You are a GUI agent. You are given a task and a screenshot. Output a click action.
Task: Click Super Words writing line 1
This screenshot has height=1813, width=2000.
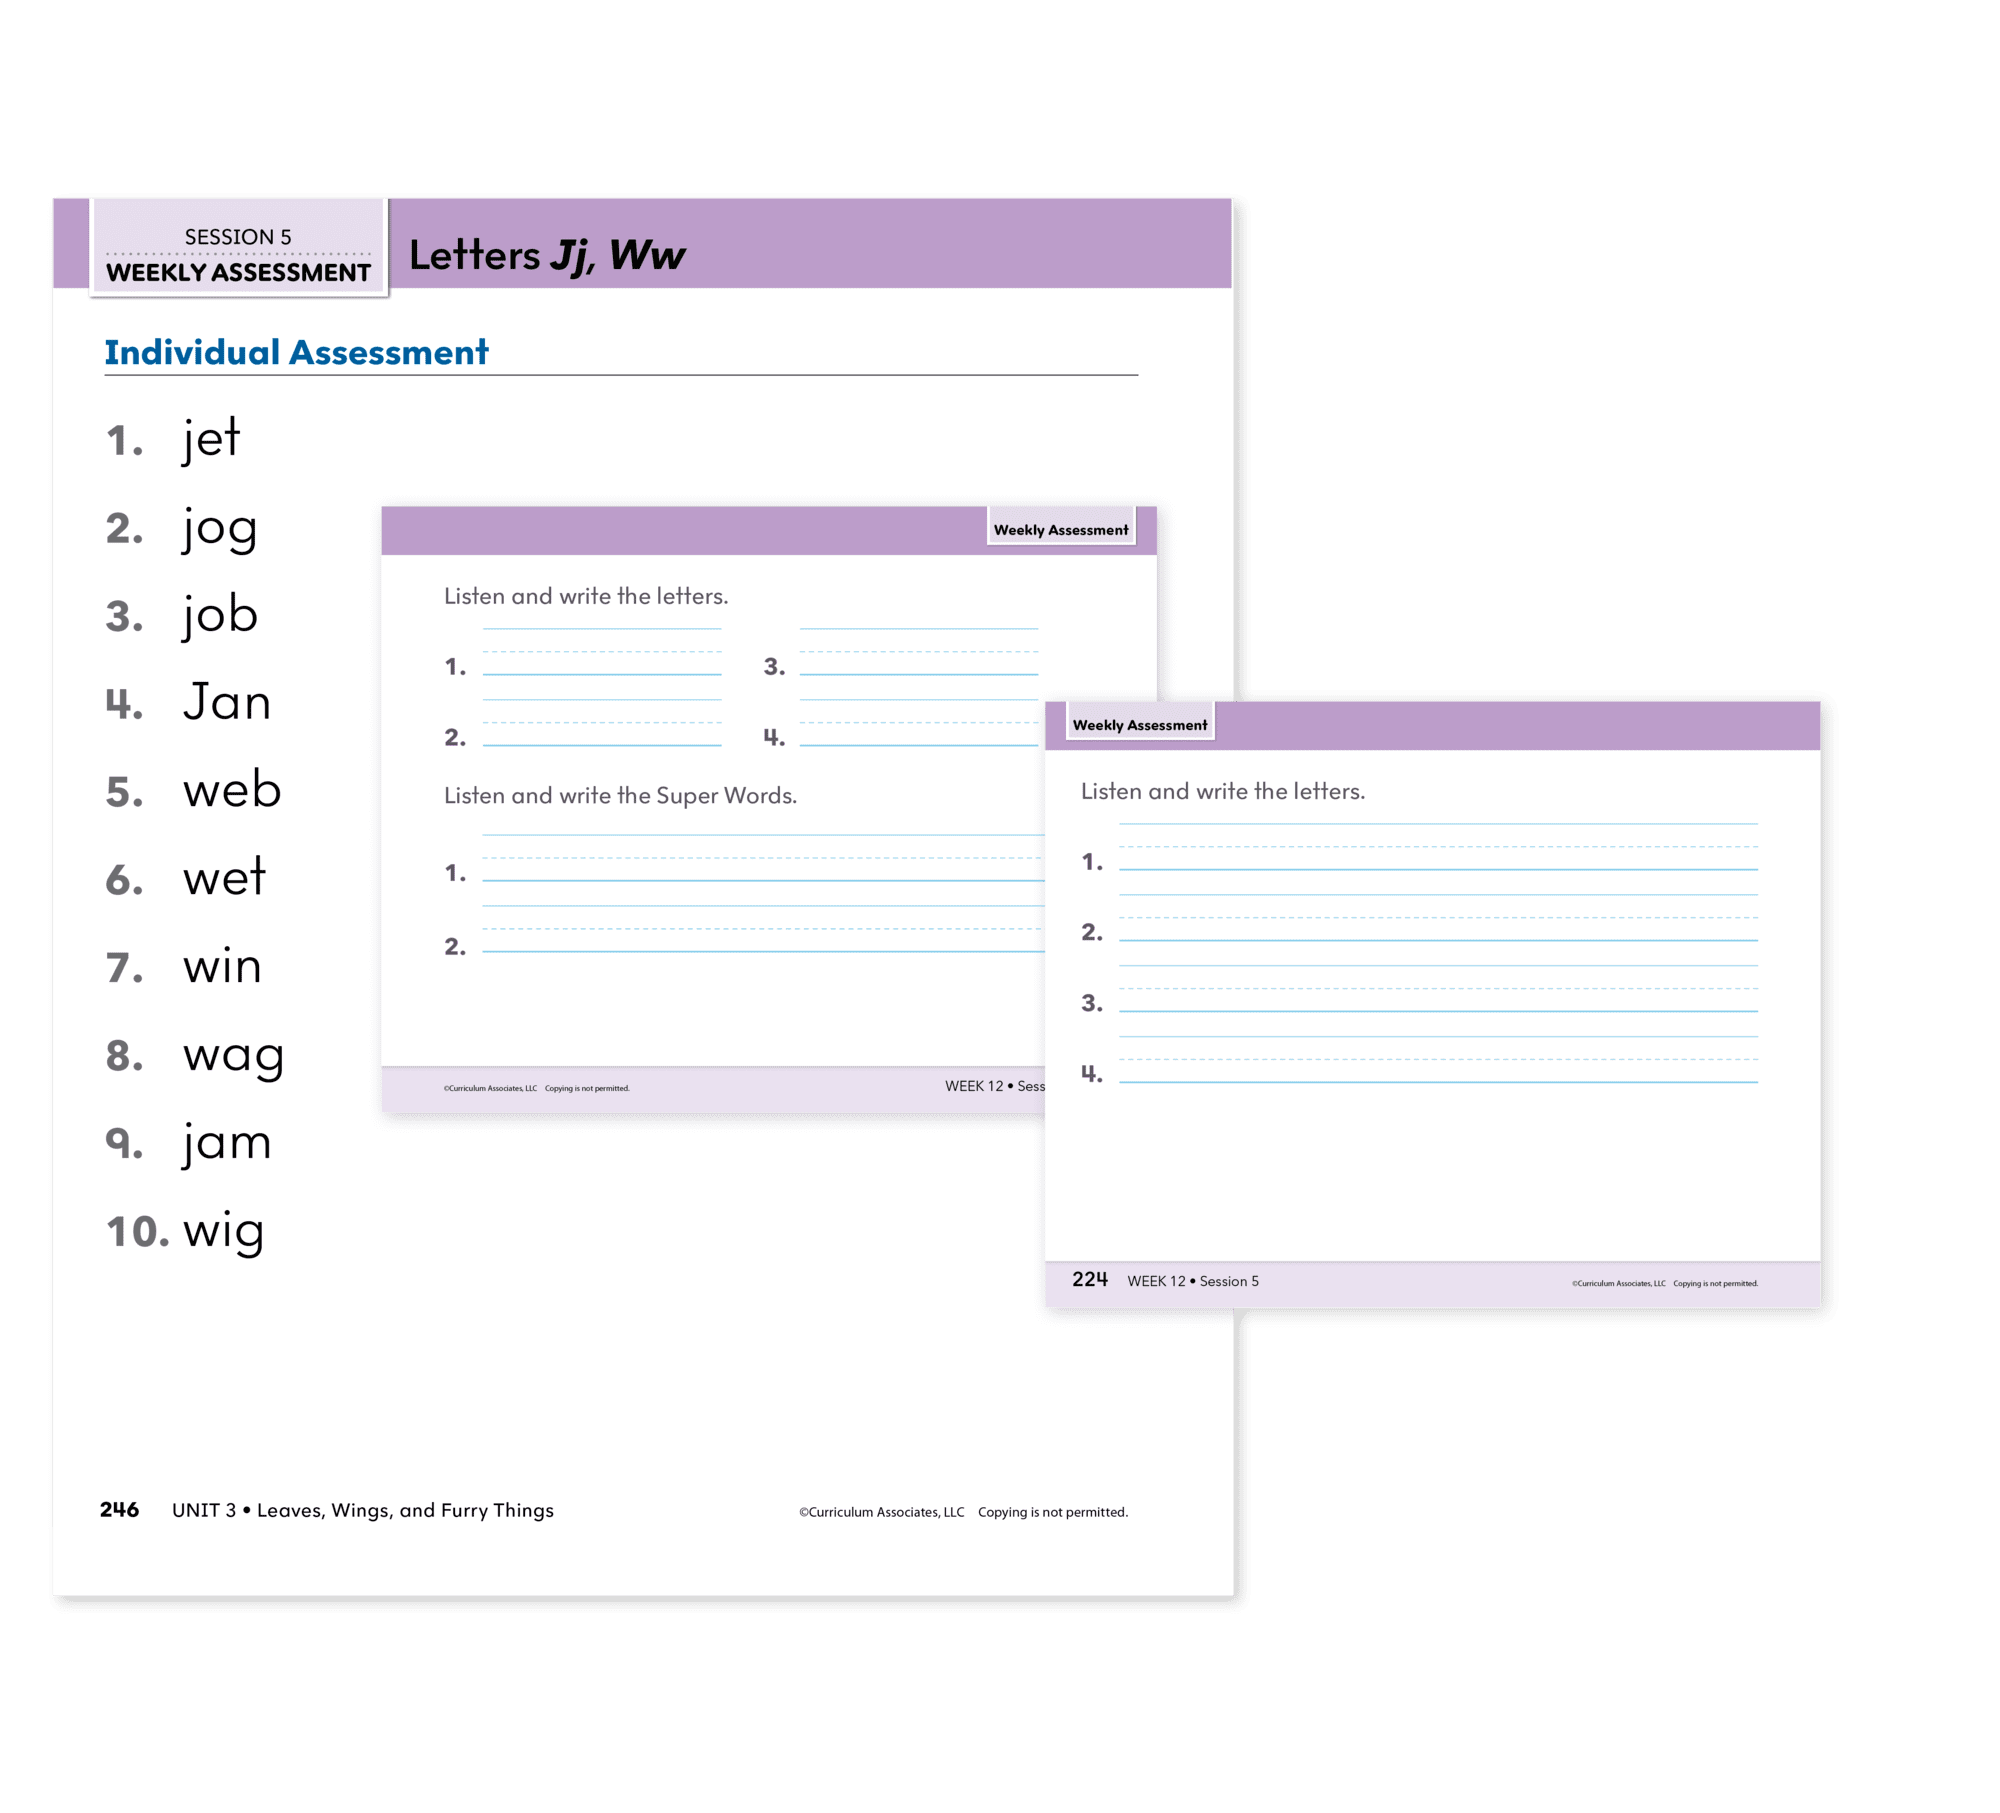[764, 858]
